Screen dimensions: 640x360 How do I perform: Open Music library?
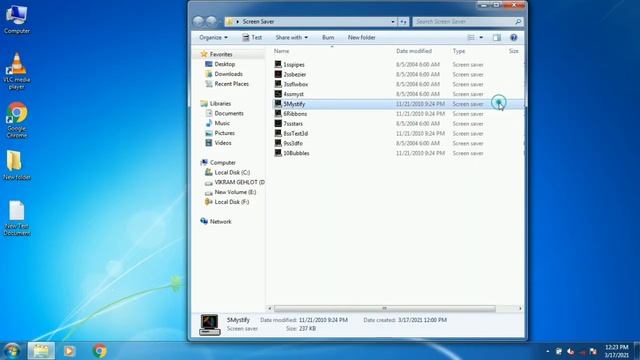[x=222, y=123]
